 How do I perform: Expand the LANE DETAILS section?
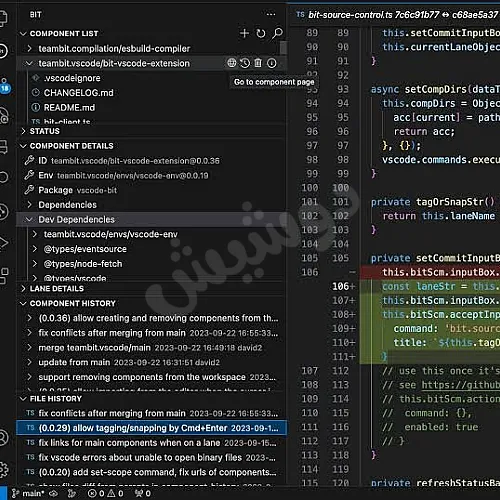(23, 289)
